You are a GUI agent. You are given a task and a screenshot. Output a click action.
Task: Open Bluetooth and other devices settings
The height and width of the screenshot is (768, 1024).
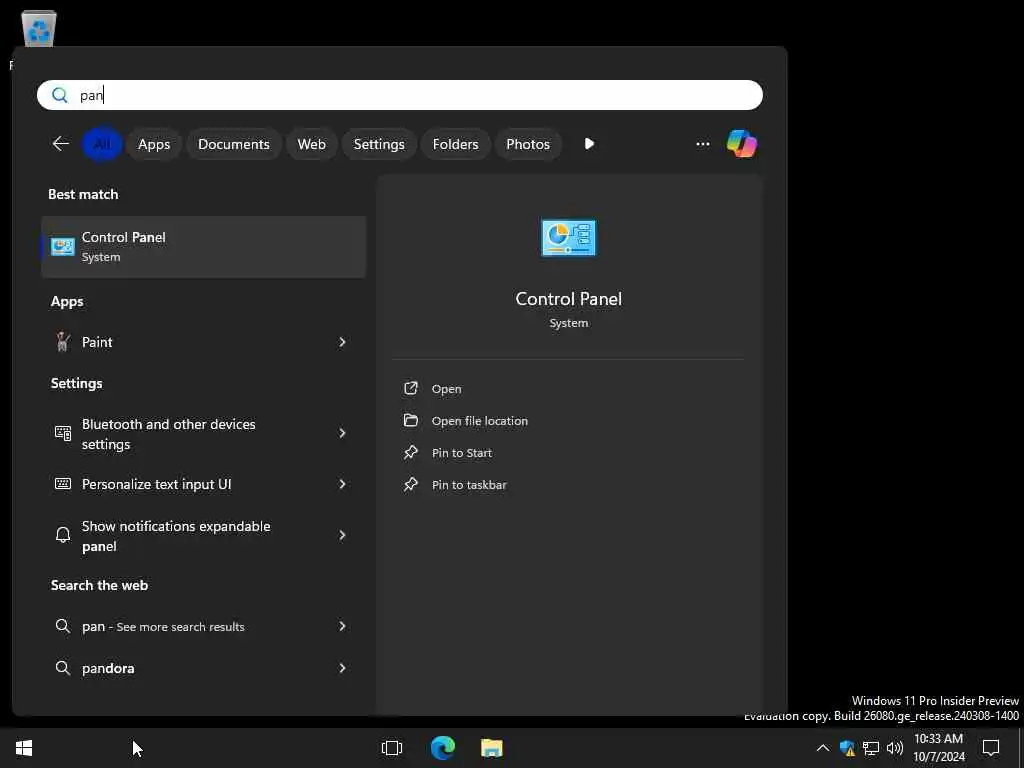203,434
